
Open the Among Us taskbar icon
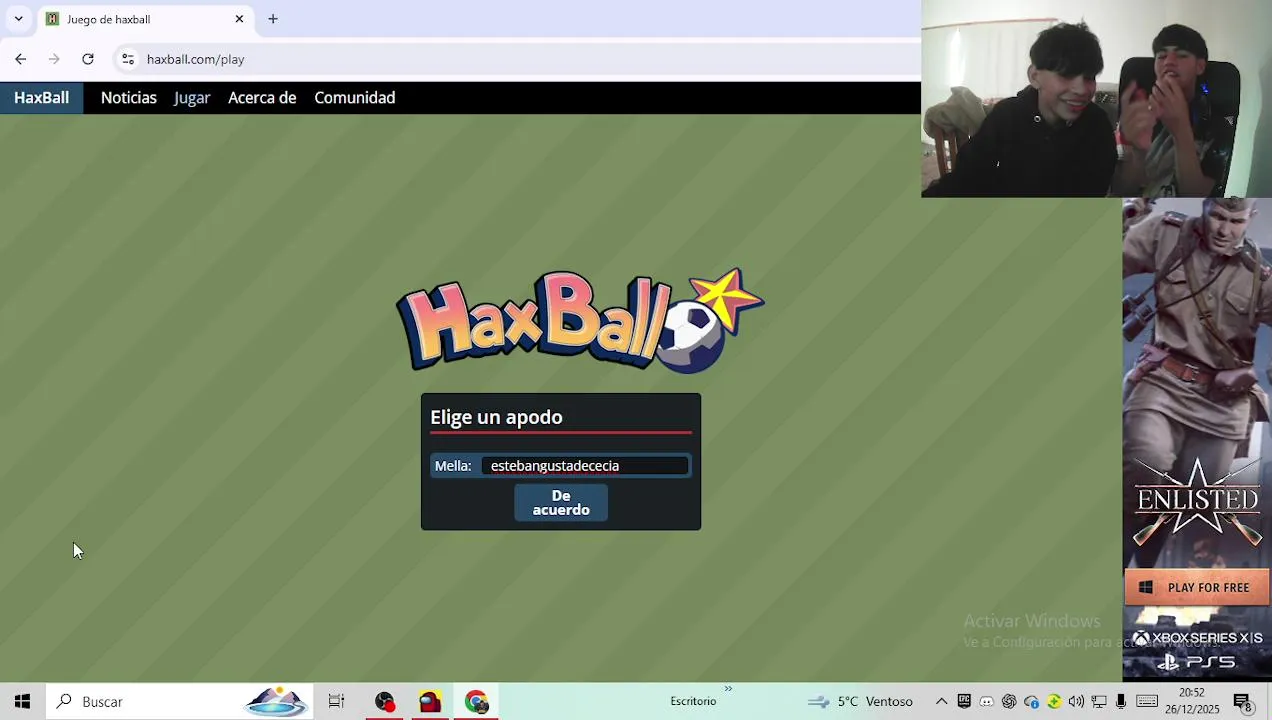(430, 702)
